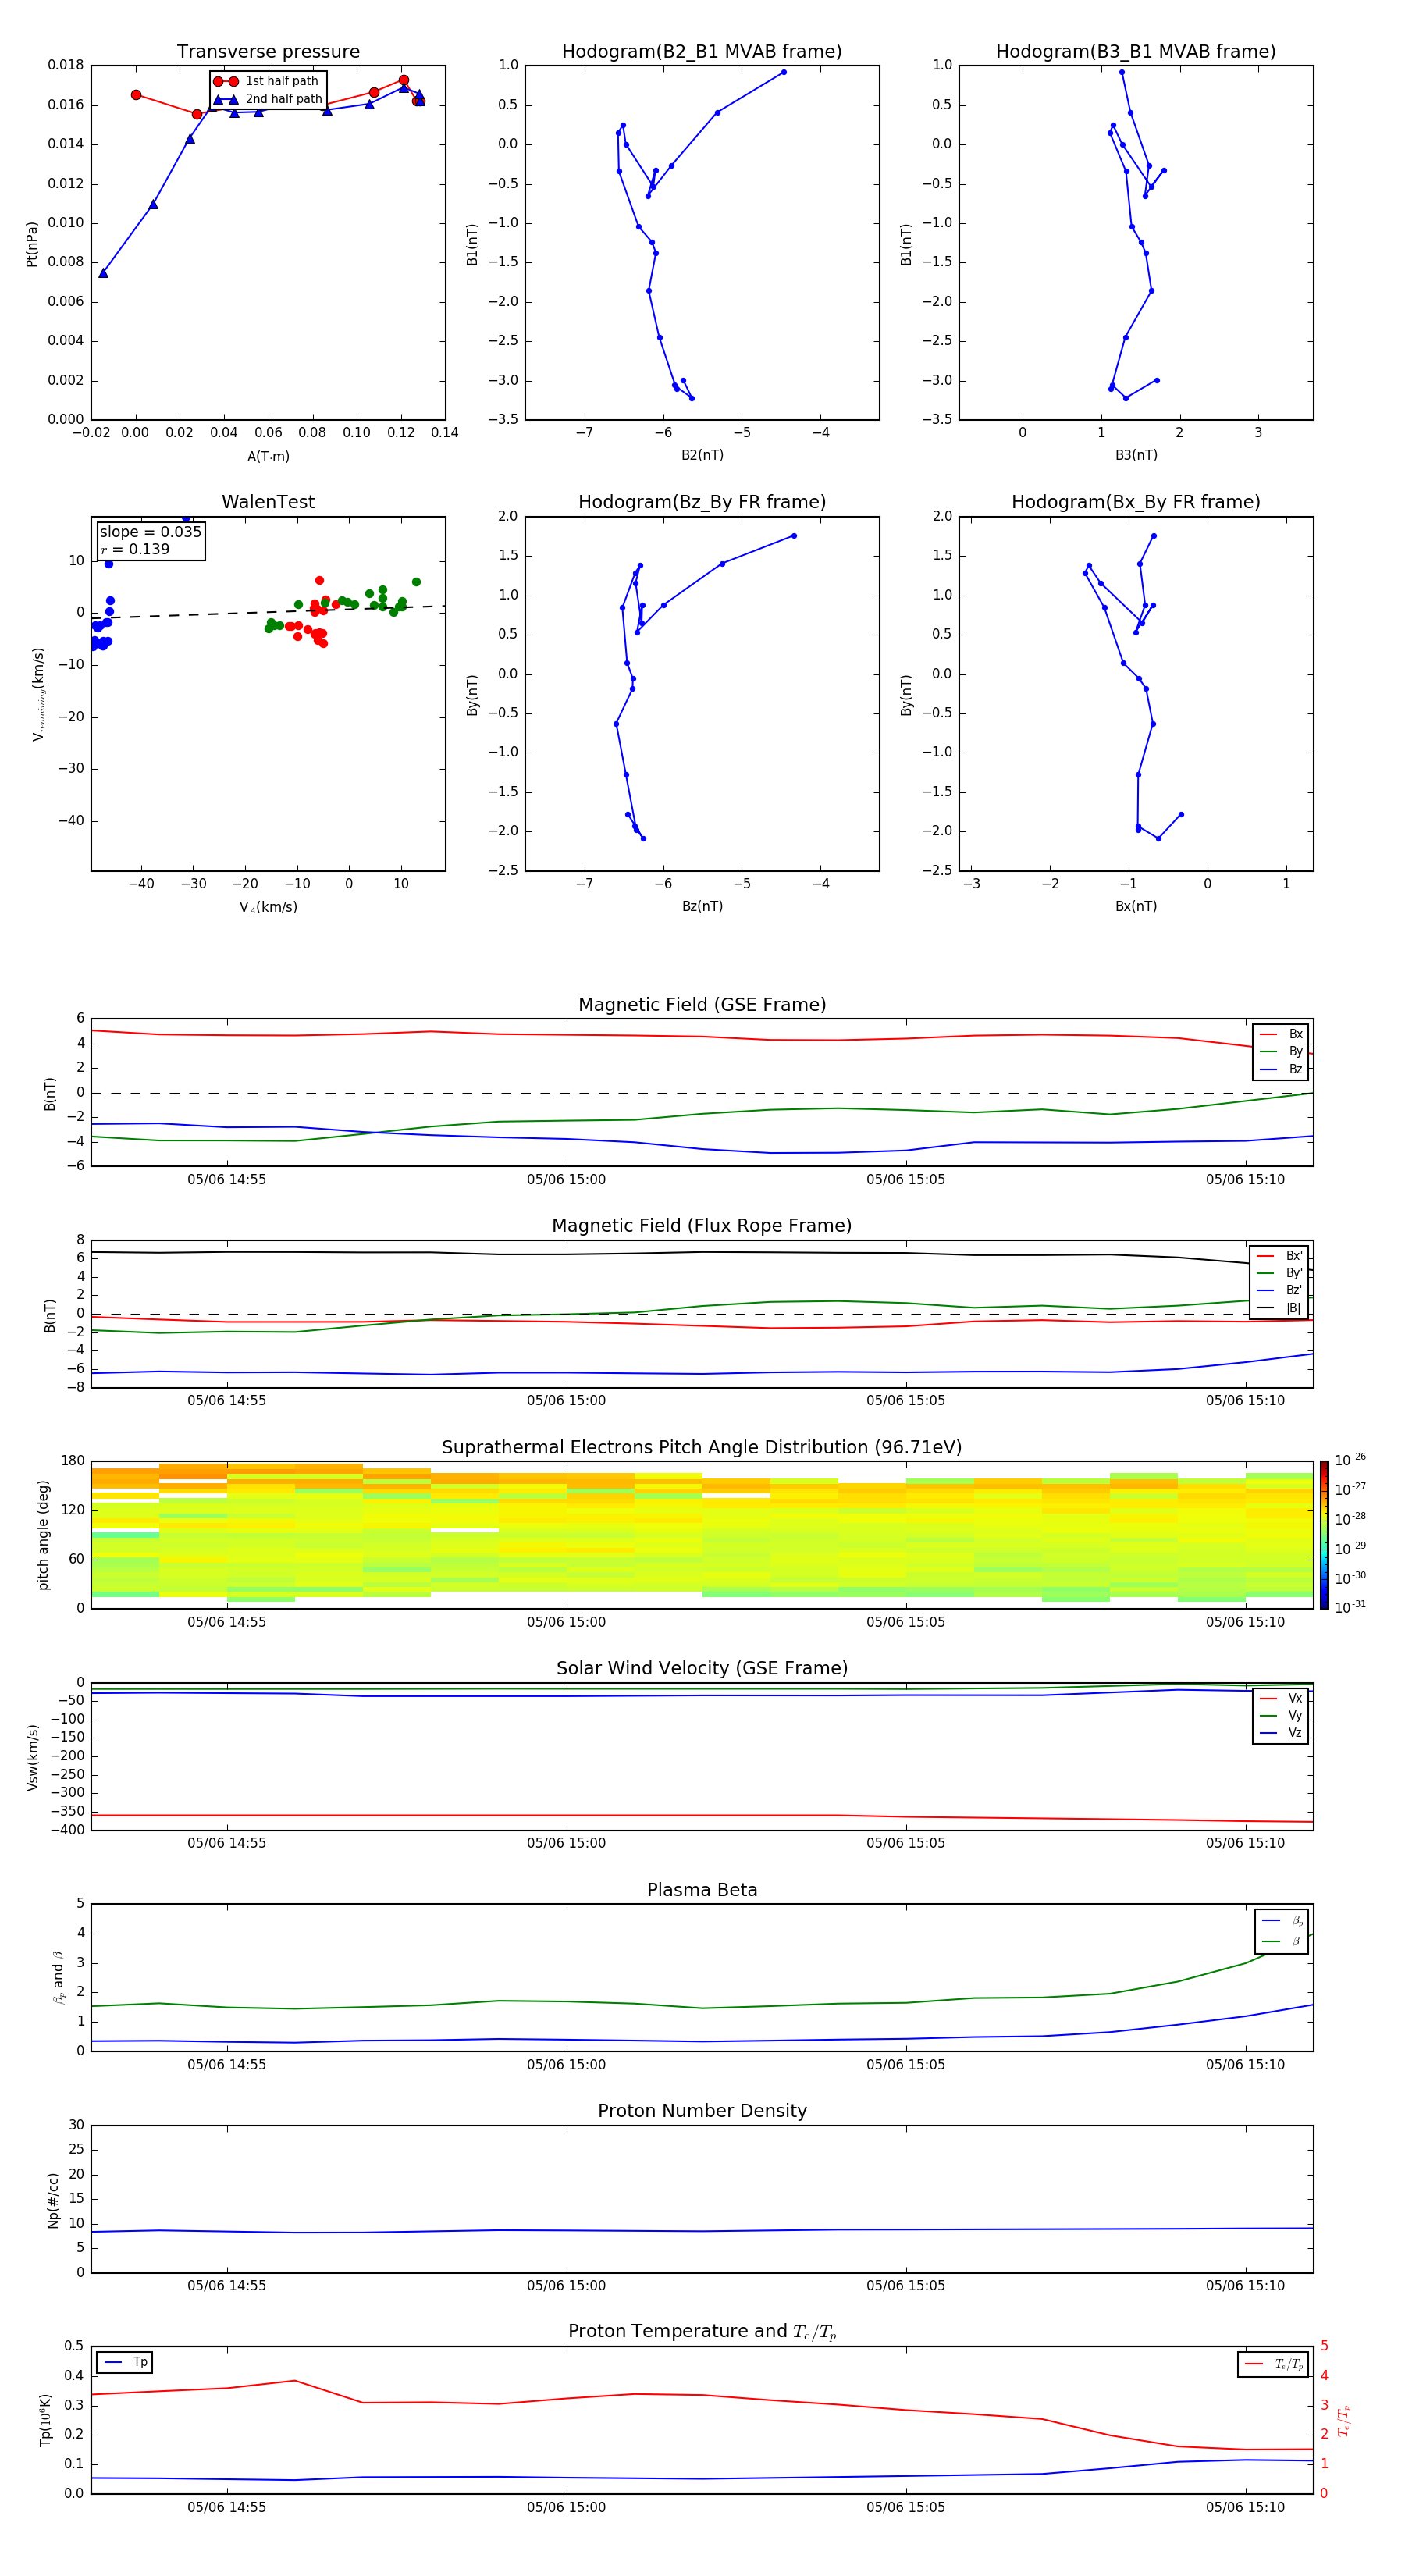This screenshot has width=1405, height=2576.
Task: Click the −400 tick on Solar Wind axis
Action: point(66,1830)
